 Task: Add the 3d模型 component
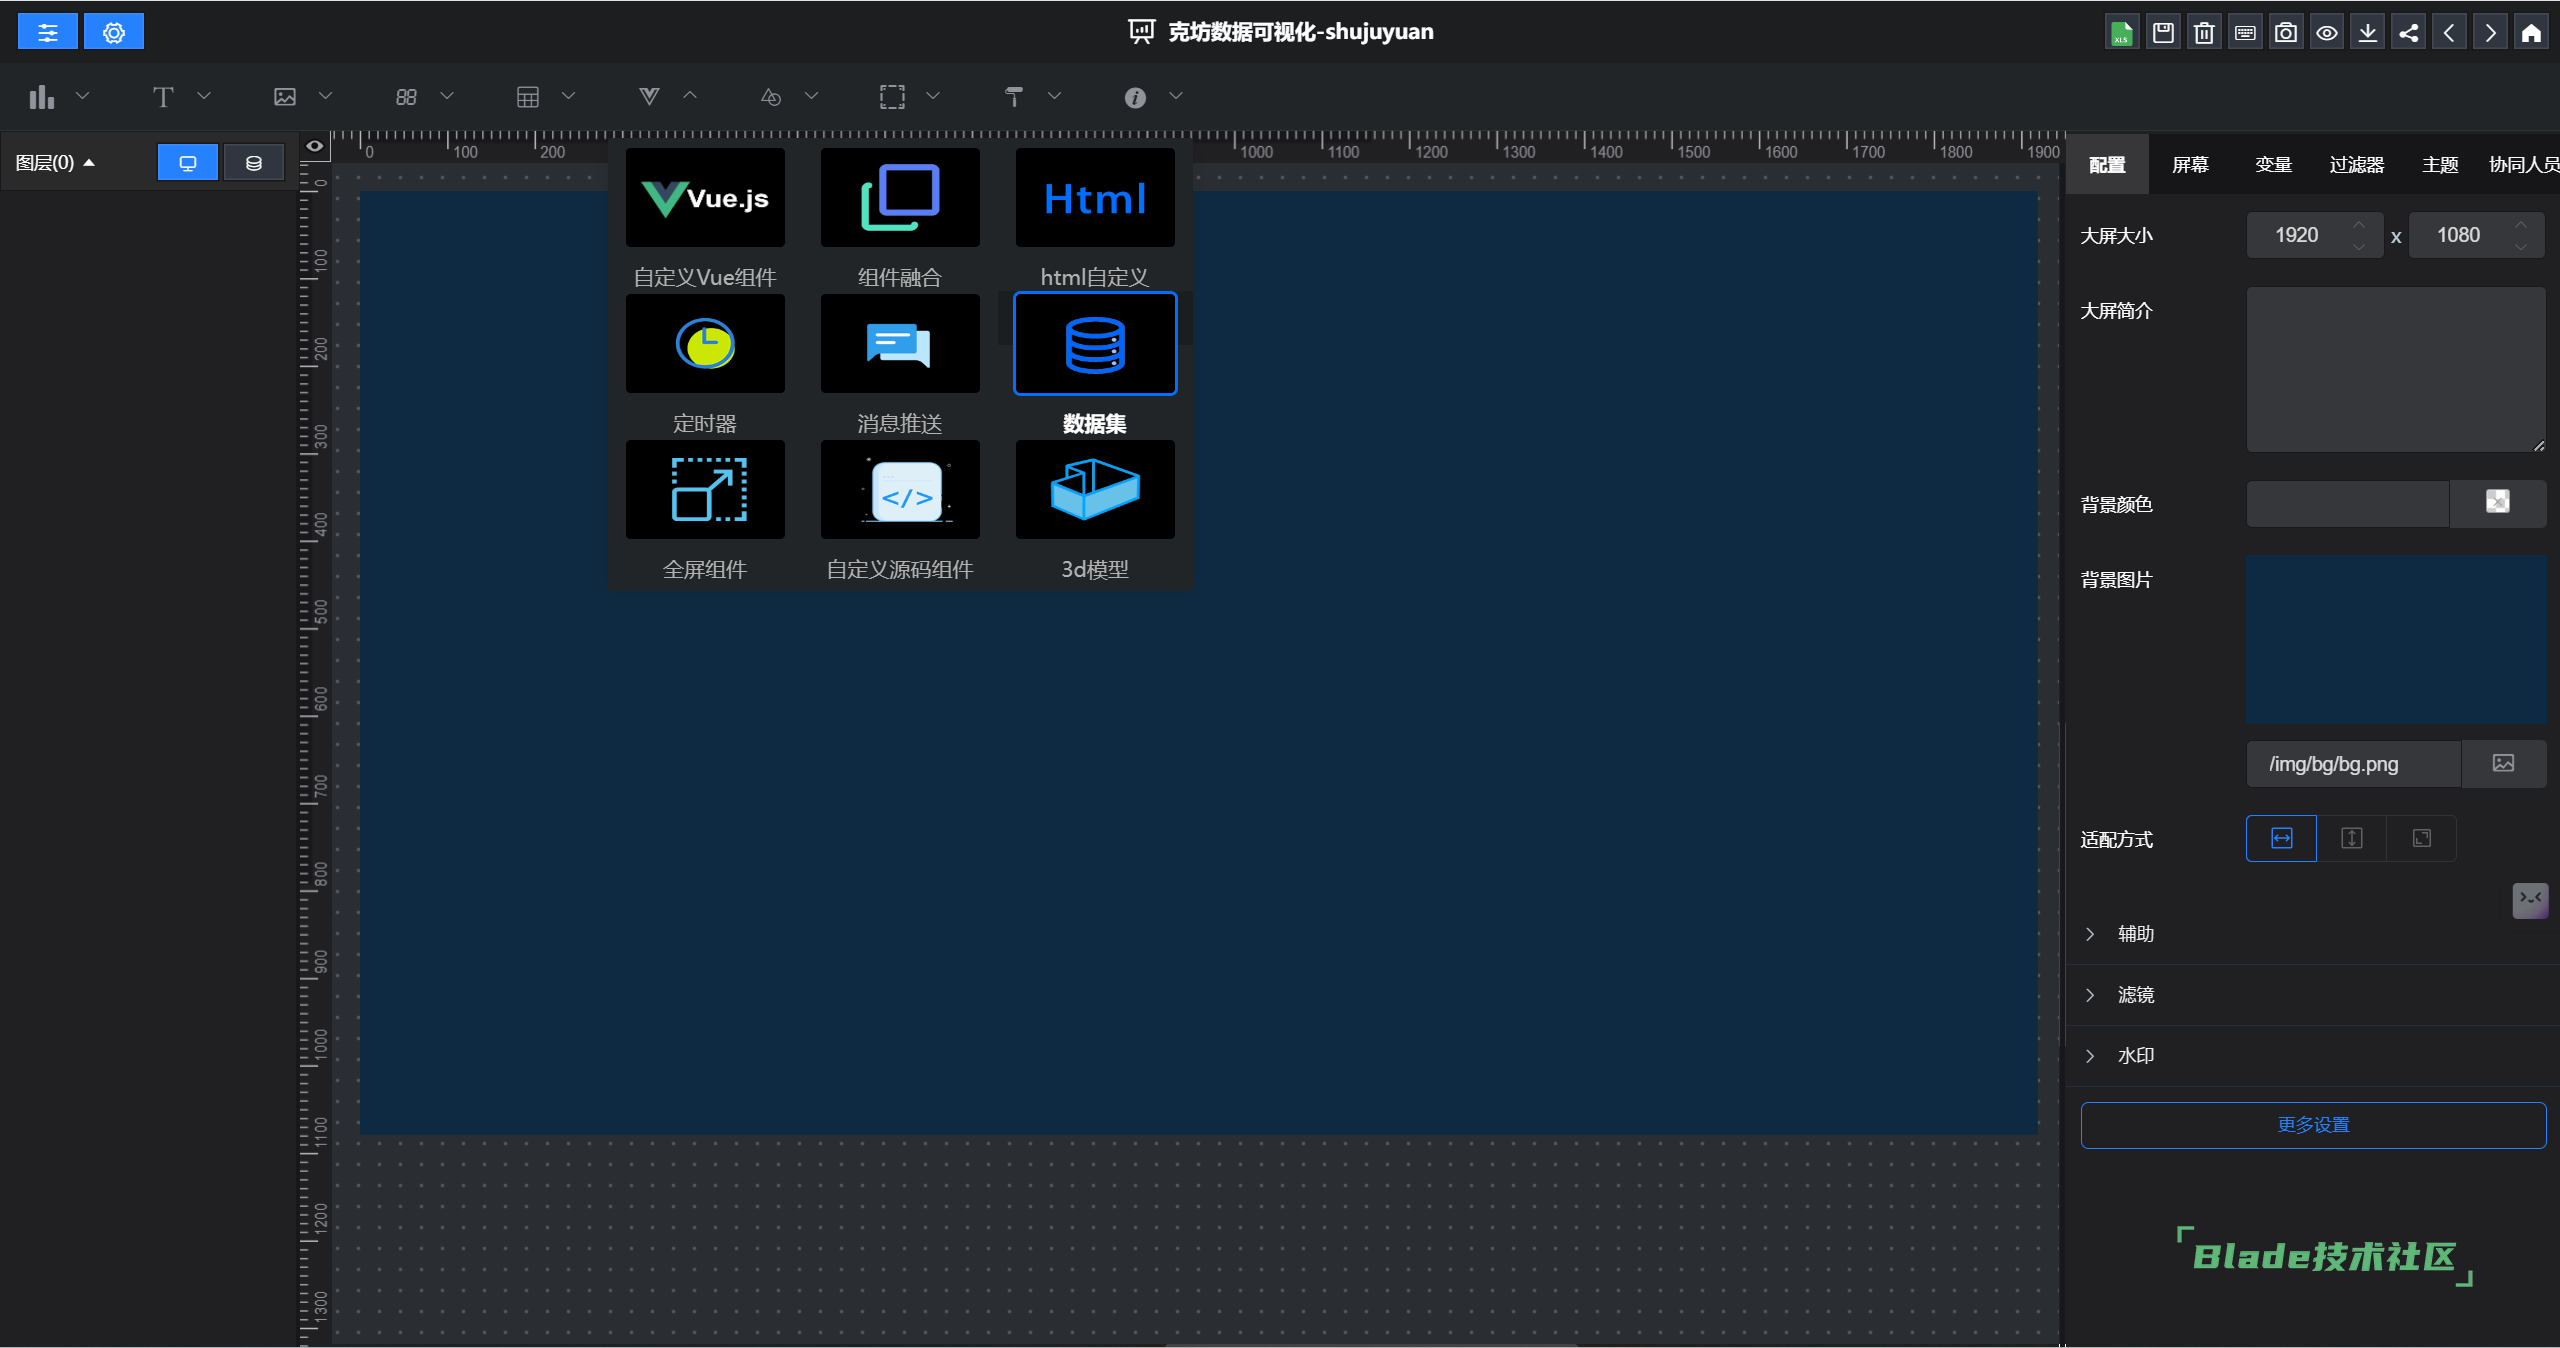point(1095,490)
